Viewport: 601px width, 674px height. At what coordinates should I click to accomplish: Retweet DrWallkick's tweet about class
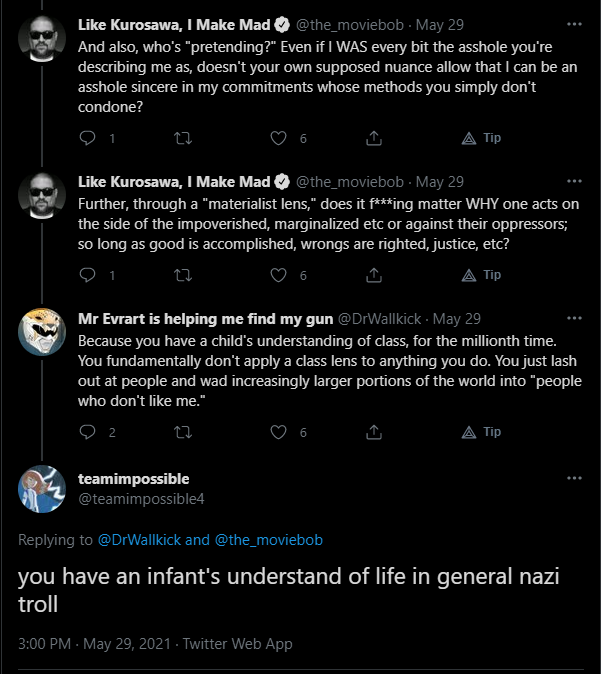click(x=182, y=432)
